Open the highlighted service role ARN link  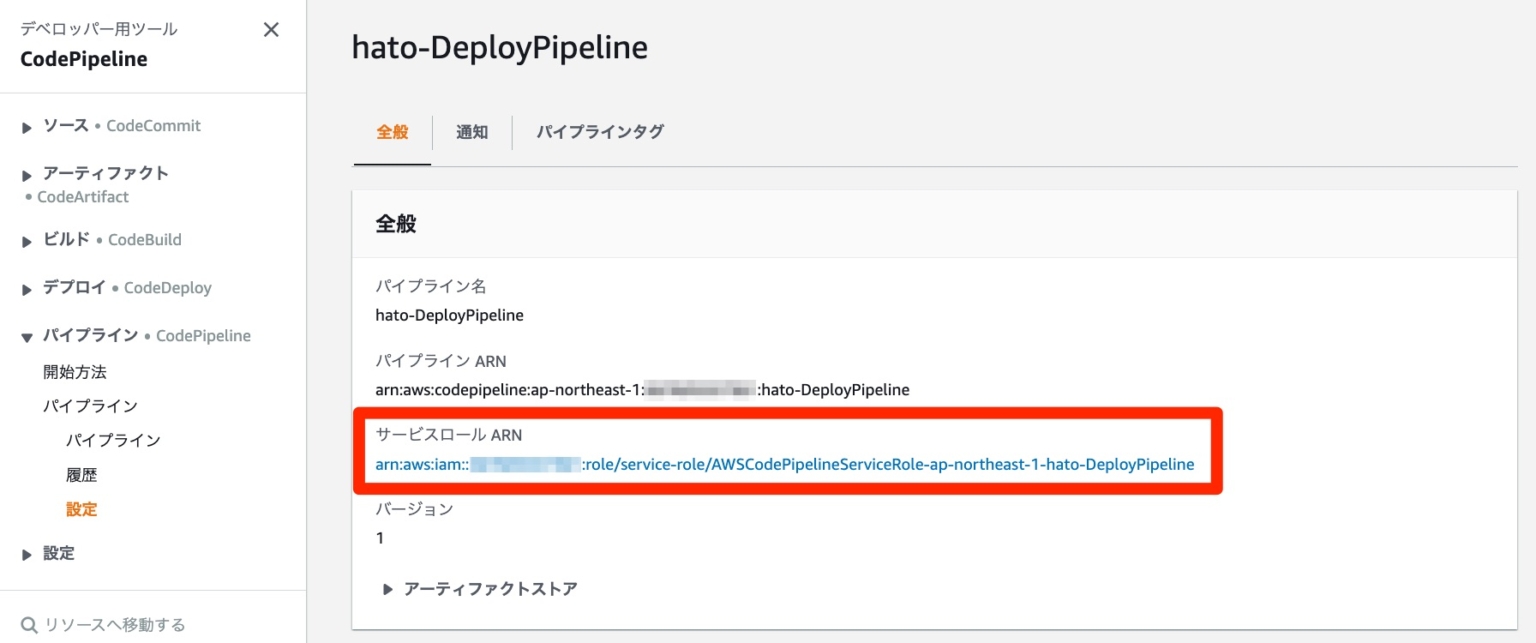pyautogui.click(x=785, y=464)
